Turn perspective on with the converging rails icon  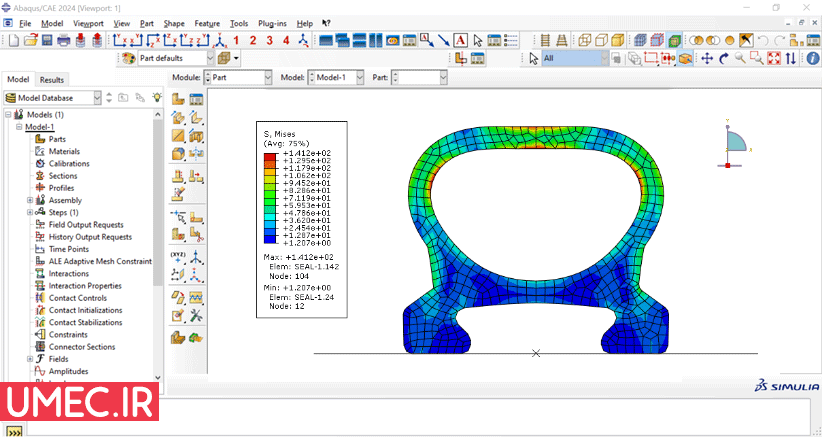(x=561, y=40)
